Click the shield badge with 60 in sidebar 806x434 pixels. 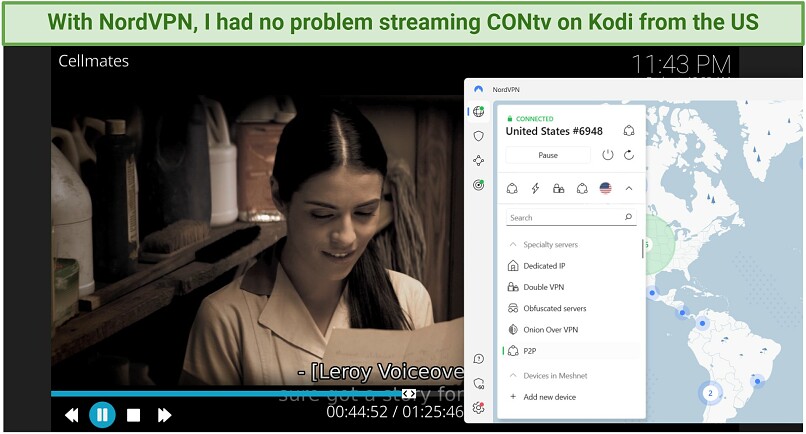(479, 384)
